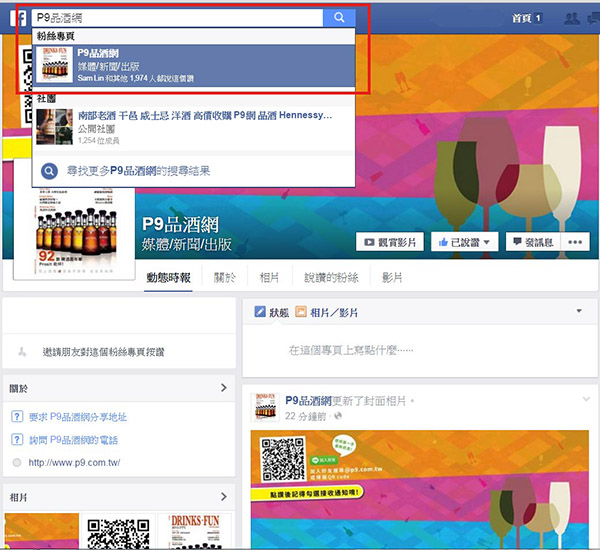Select P9品酒網 fan page search result
Image resolution: width=600 pixels, height=550 pixels.
[194, 65]
